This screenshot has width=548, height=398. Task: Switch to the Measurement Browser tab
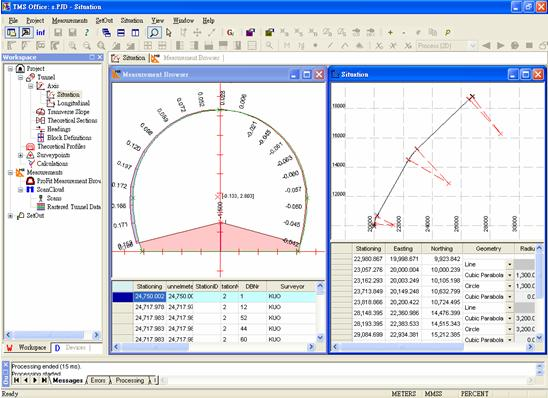pyautogui.click(x=187, y=58)
